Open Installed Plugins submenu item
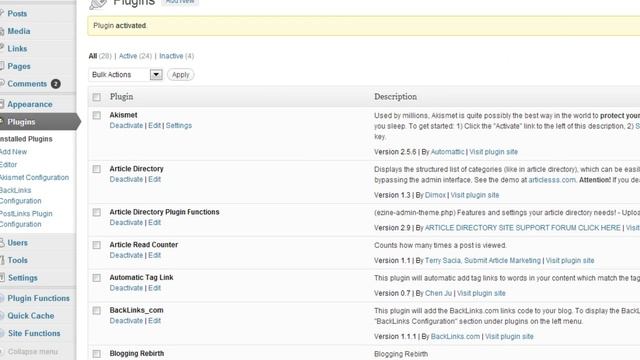Screen dimensions: 640x360 tap(26, 139)
